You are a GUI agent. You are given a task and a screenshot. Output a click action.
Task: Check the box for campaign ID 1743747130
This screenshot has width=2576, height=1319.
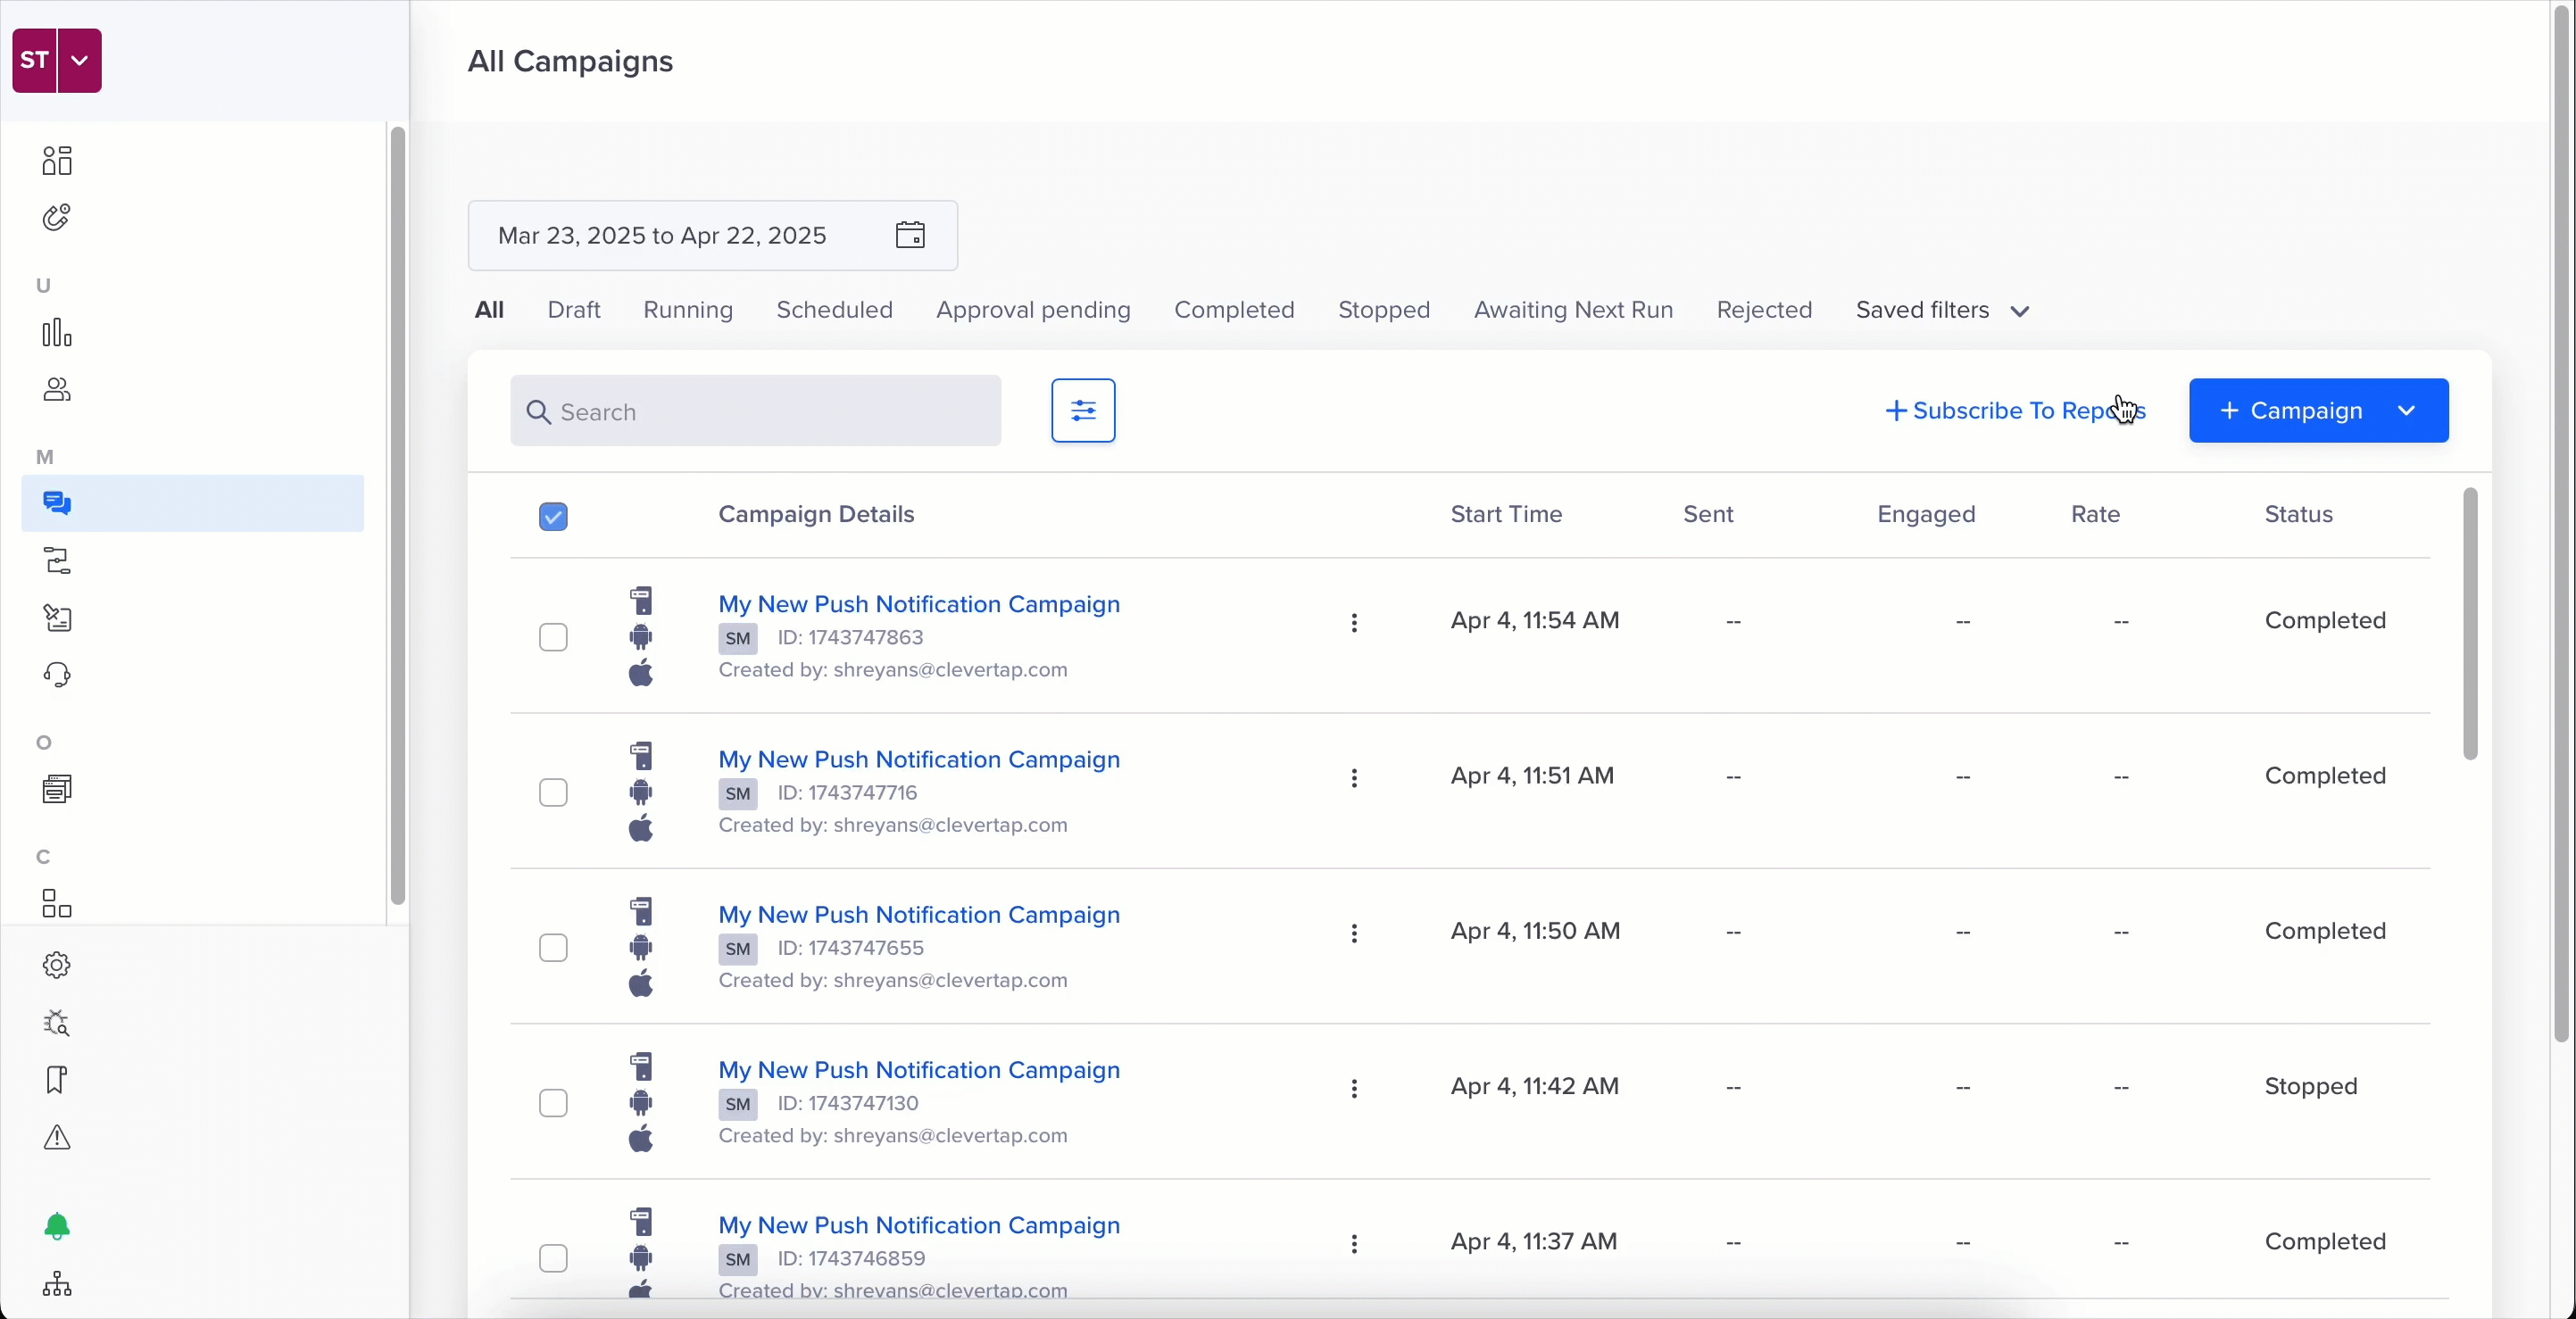coord(553,1103)
